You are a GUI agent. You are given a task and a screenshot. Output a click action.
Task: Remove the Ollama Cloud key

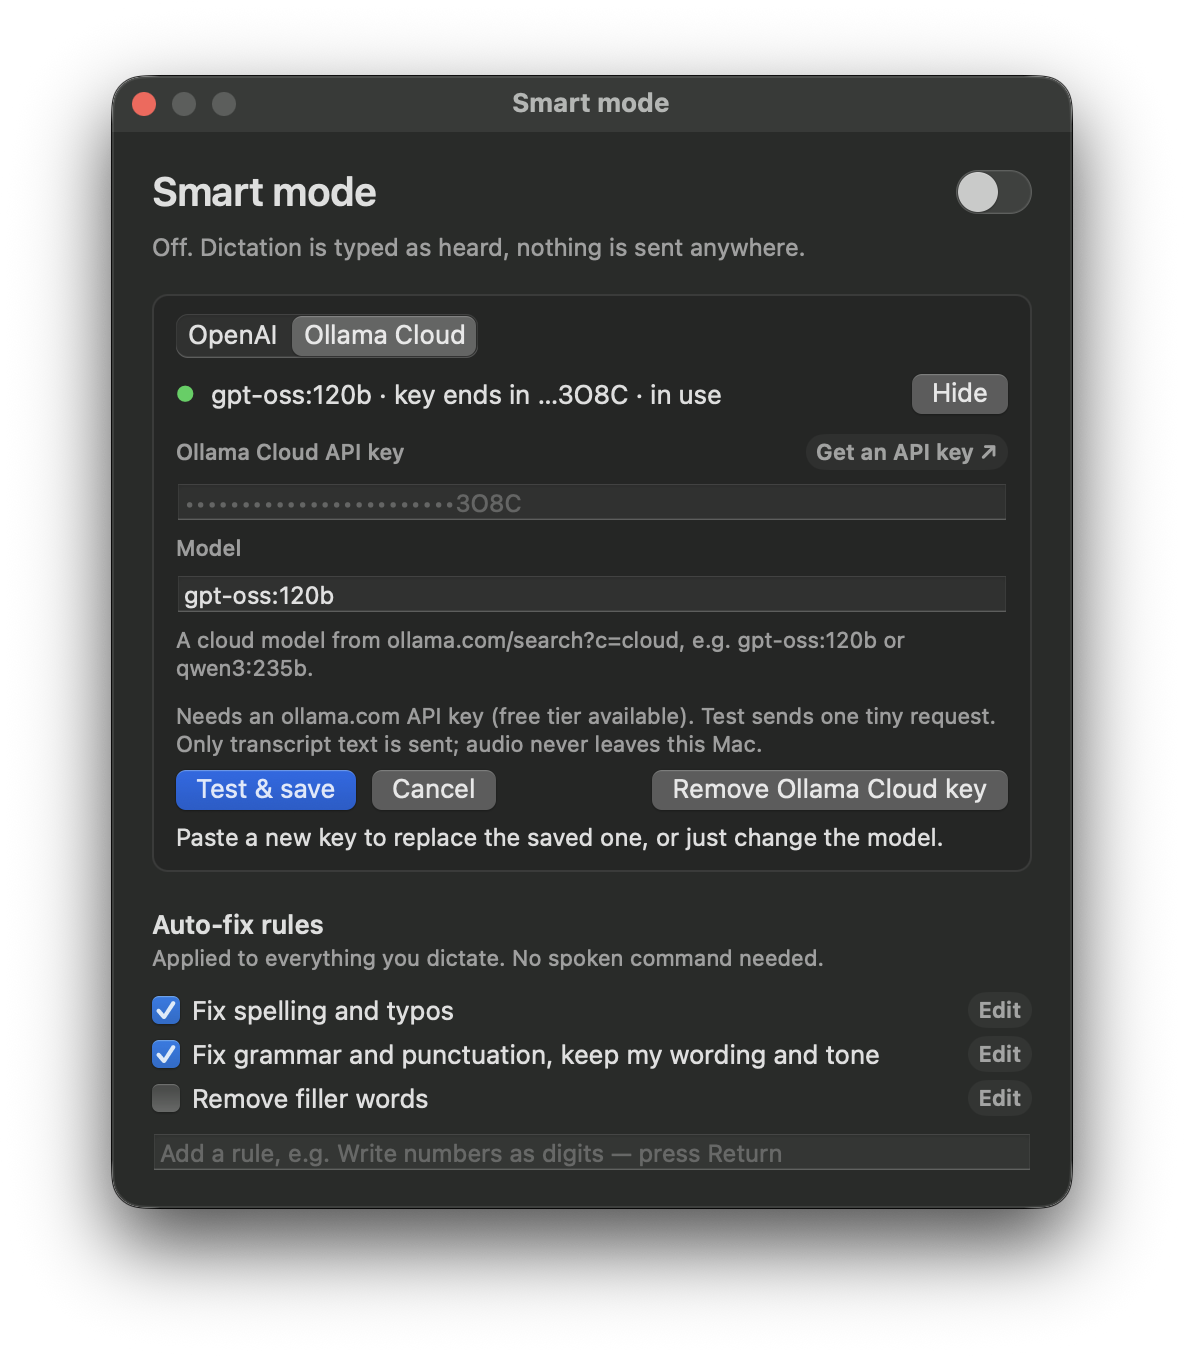coord(829,789)
